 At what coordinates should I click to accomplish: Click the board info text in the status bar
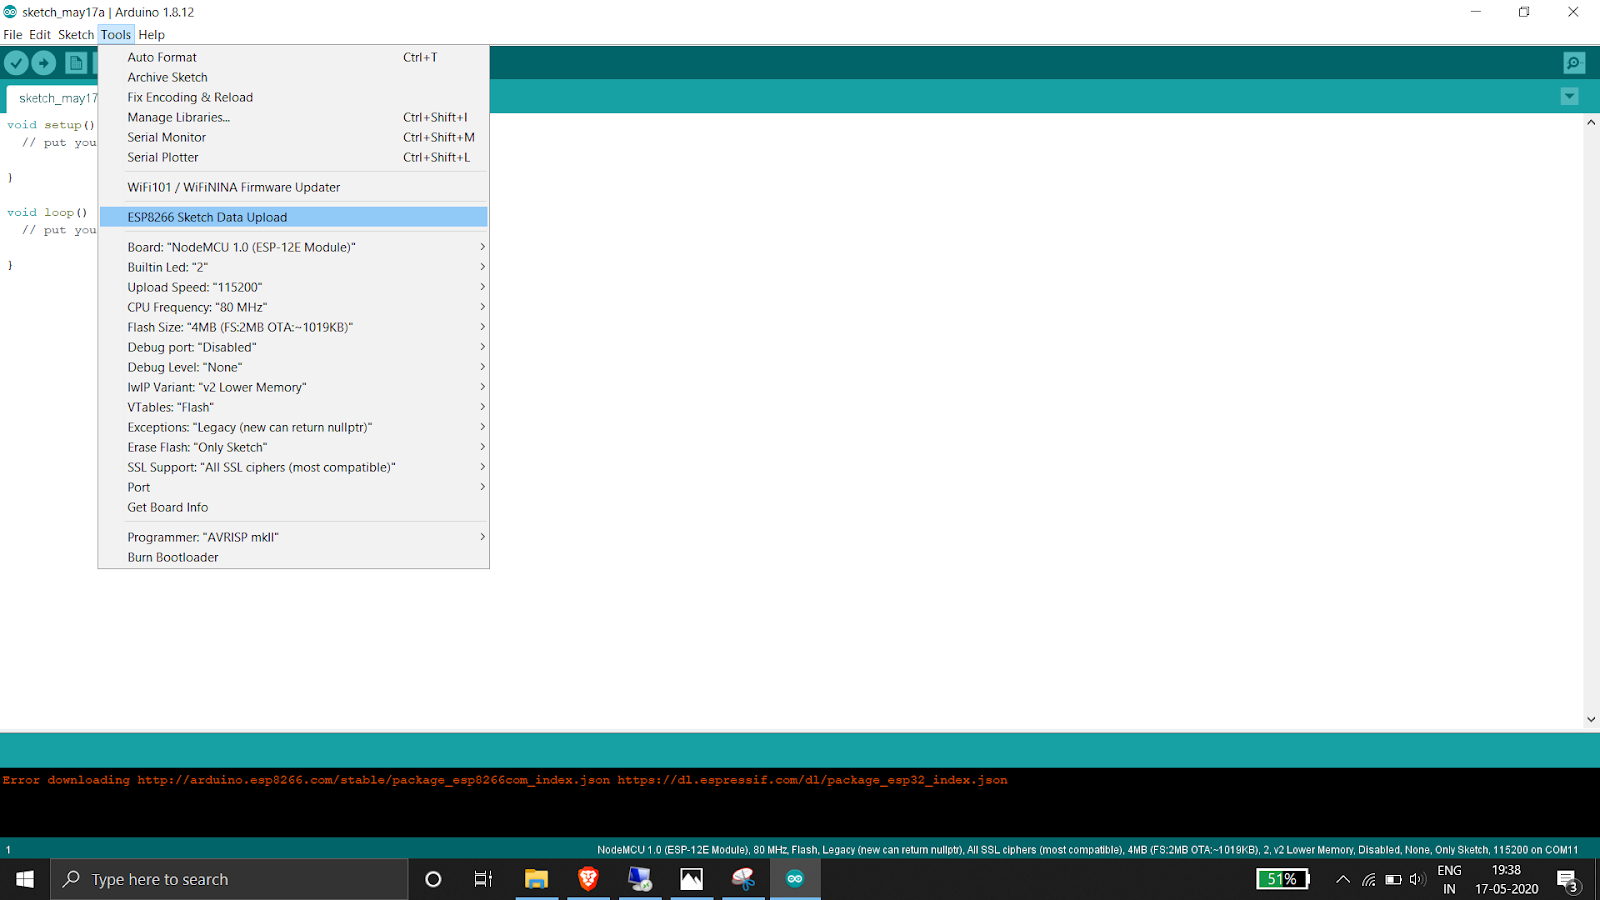point(1087,850)
